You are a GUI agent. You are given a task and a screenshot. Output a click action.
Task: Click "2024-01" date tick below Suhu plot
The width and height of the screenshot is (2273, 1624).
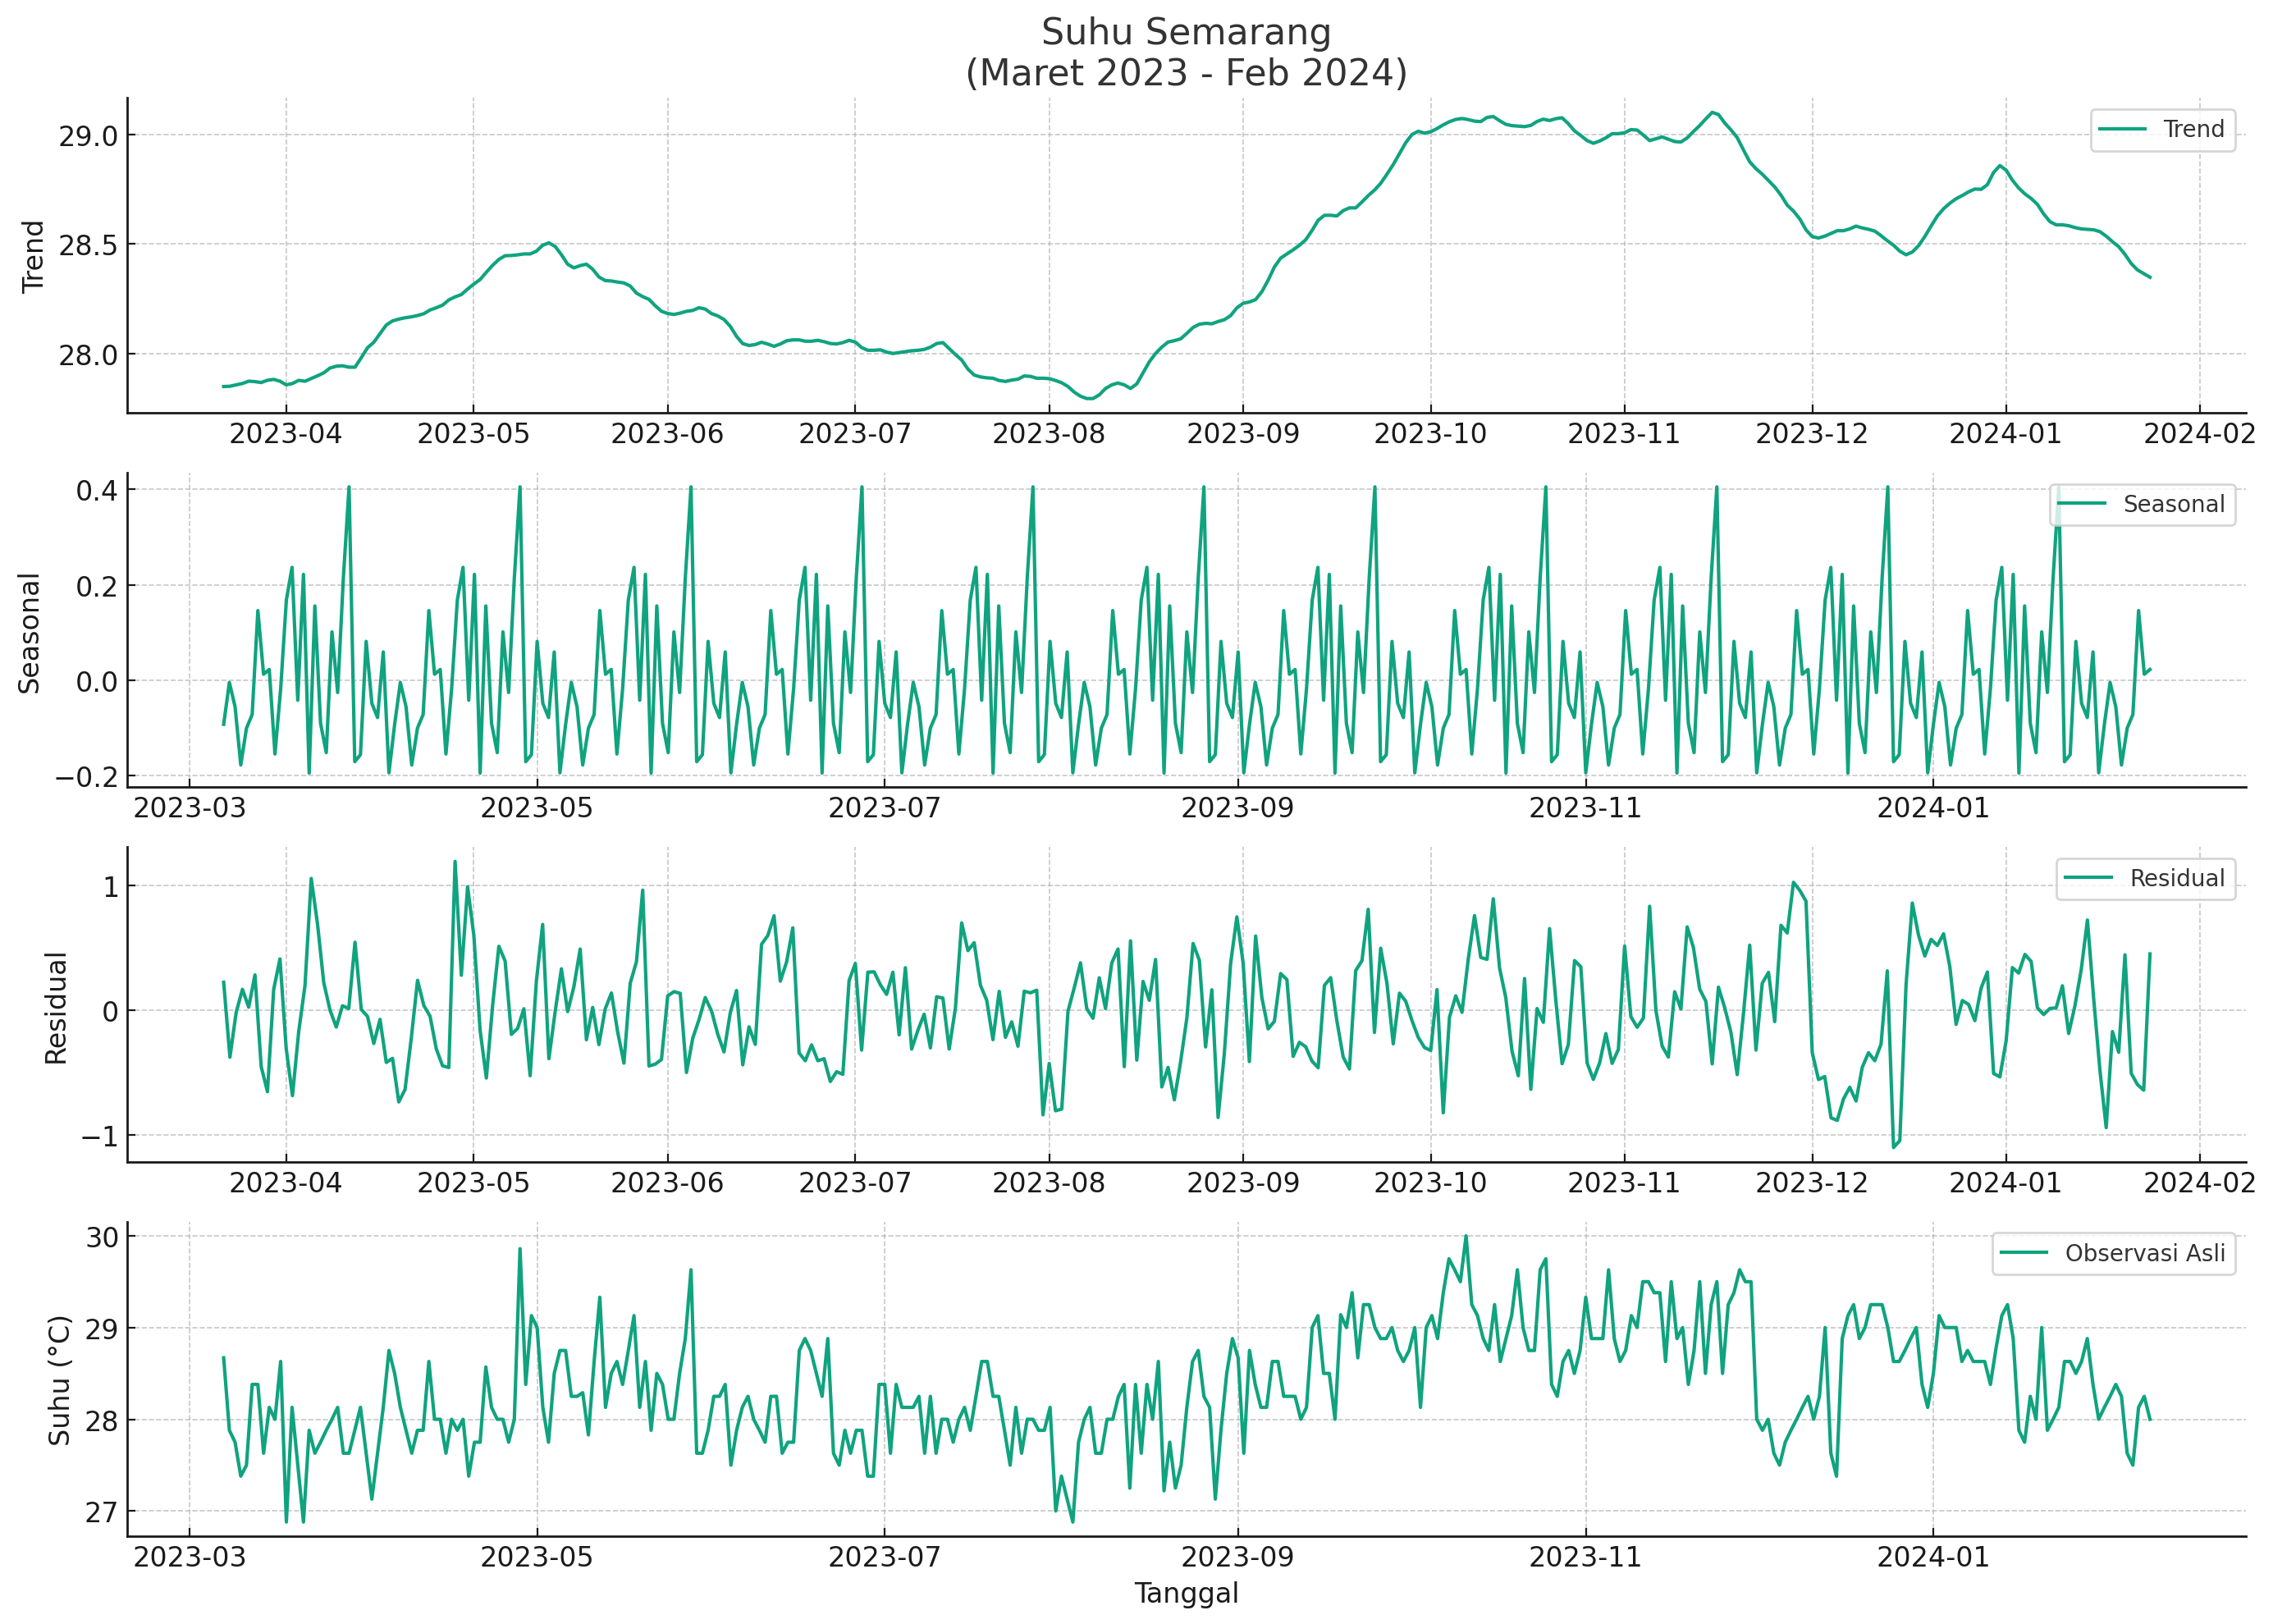coord(1933,1558)
